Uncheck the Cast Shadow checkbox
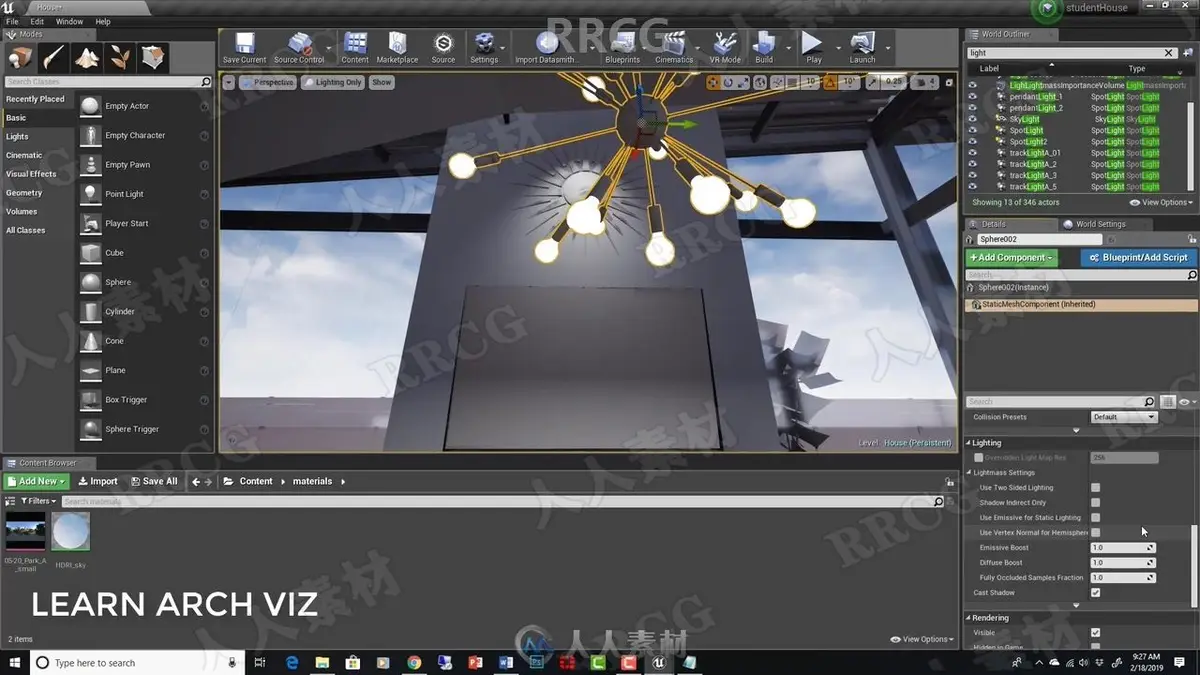This screenshot has width=1200, height=675. [1095, 593]
